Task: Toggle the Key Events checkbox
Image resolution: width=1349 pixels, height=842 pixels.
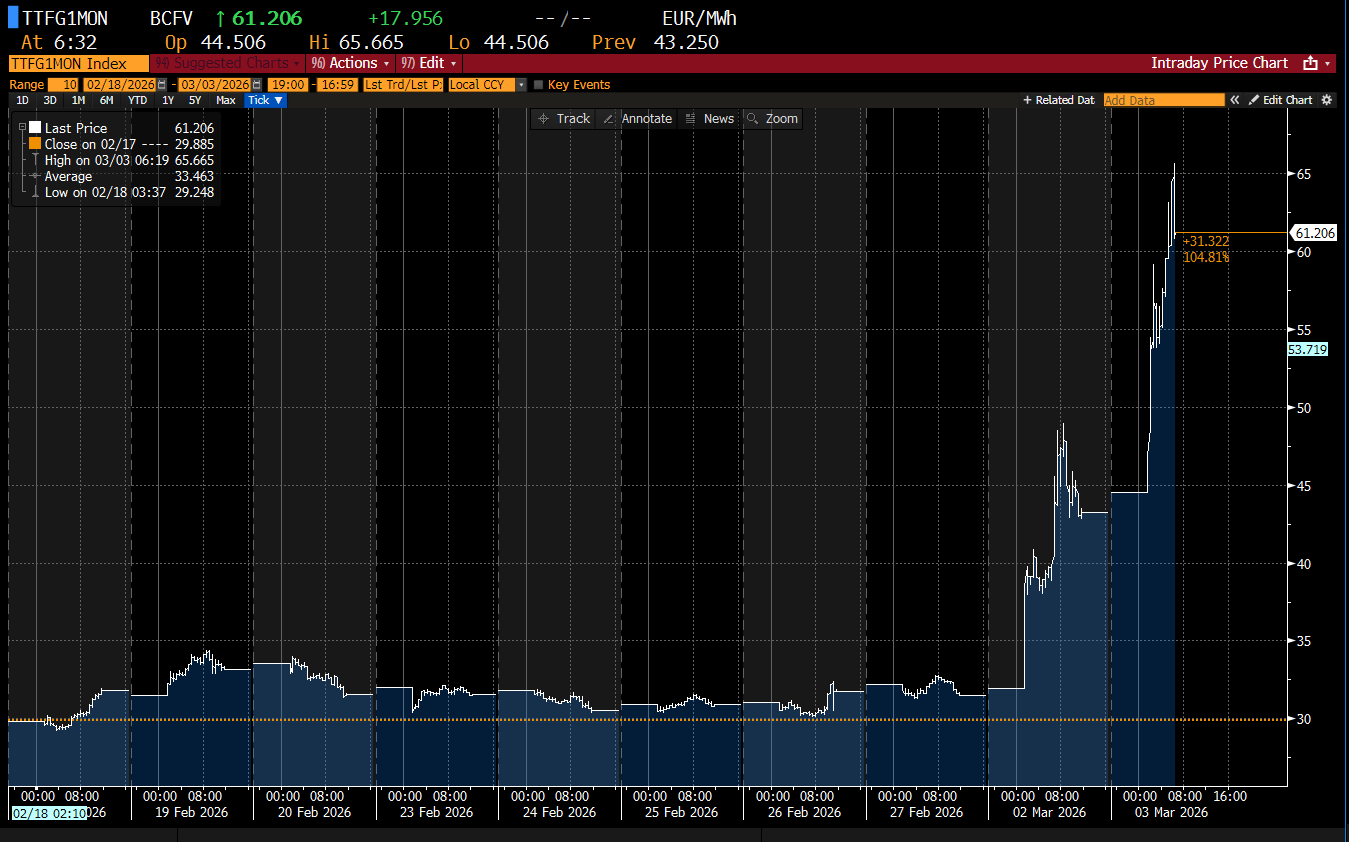Action: (539, 85)
